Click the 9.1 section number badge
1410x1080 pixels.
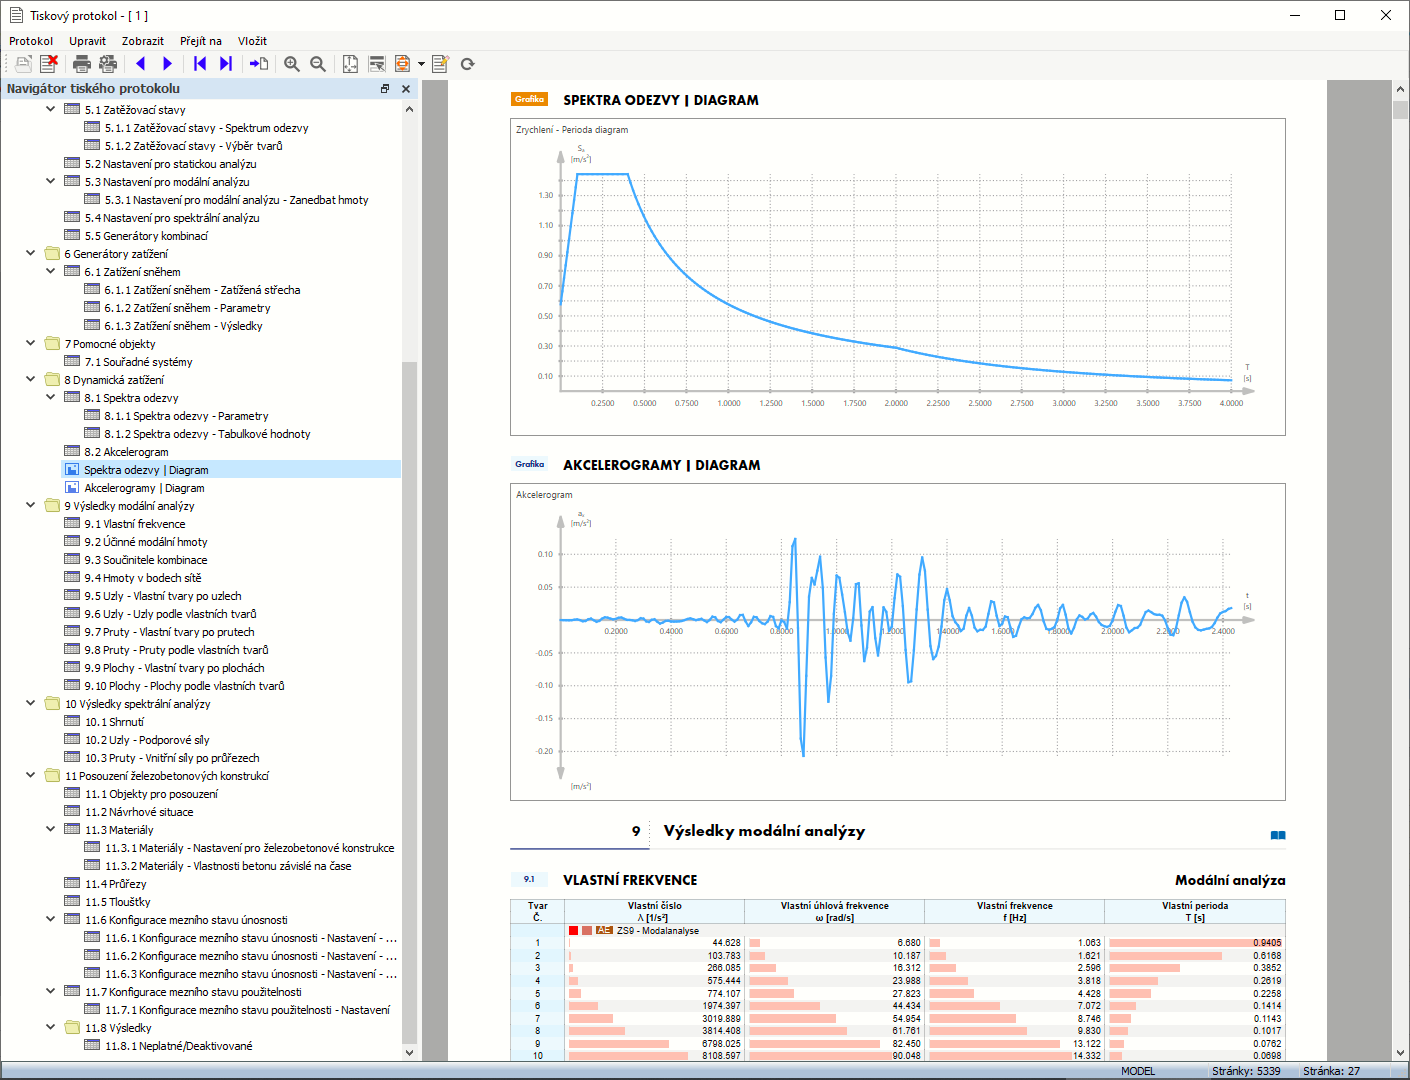click(529, 880)
